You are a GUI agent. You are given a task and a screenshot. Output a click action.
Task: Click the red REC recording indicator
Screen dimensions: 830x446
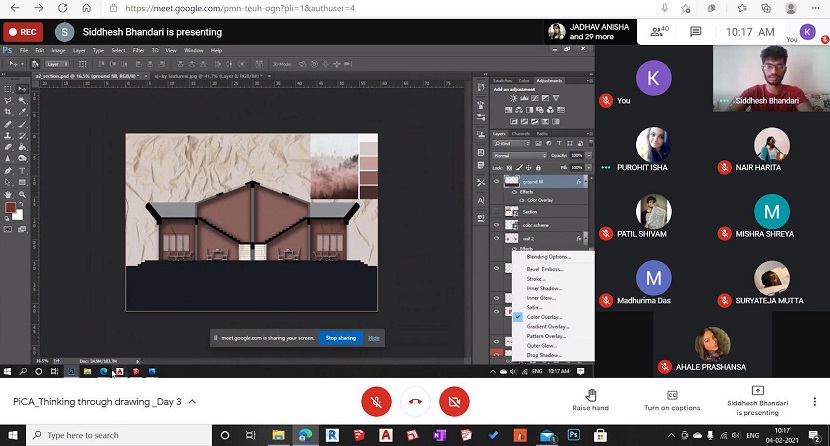[x=23, y=32]
